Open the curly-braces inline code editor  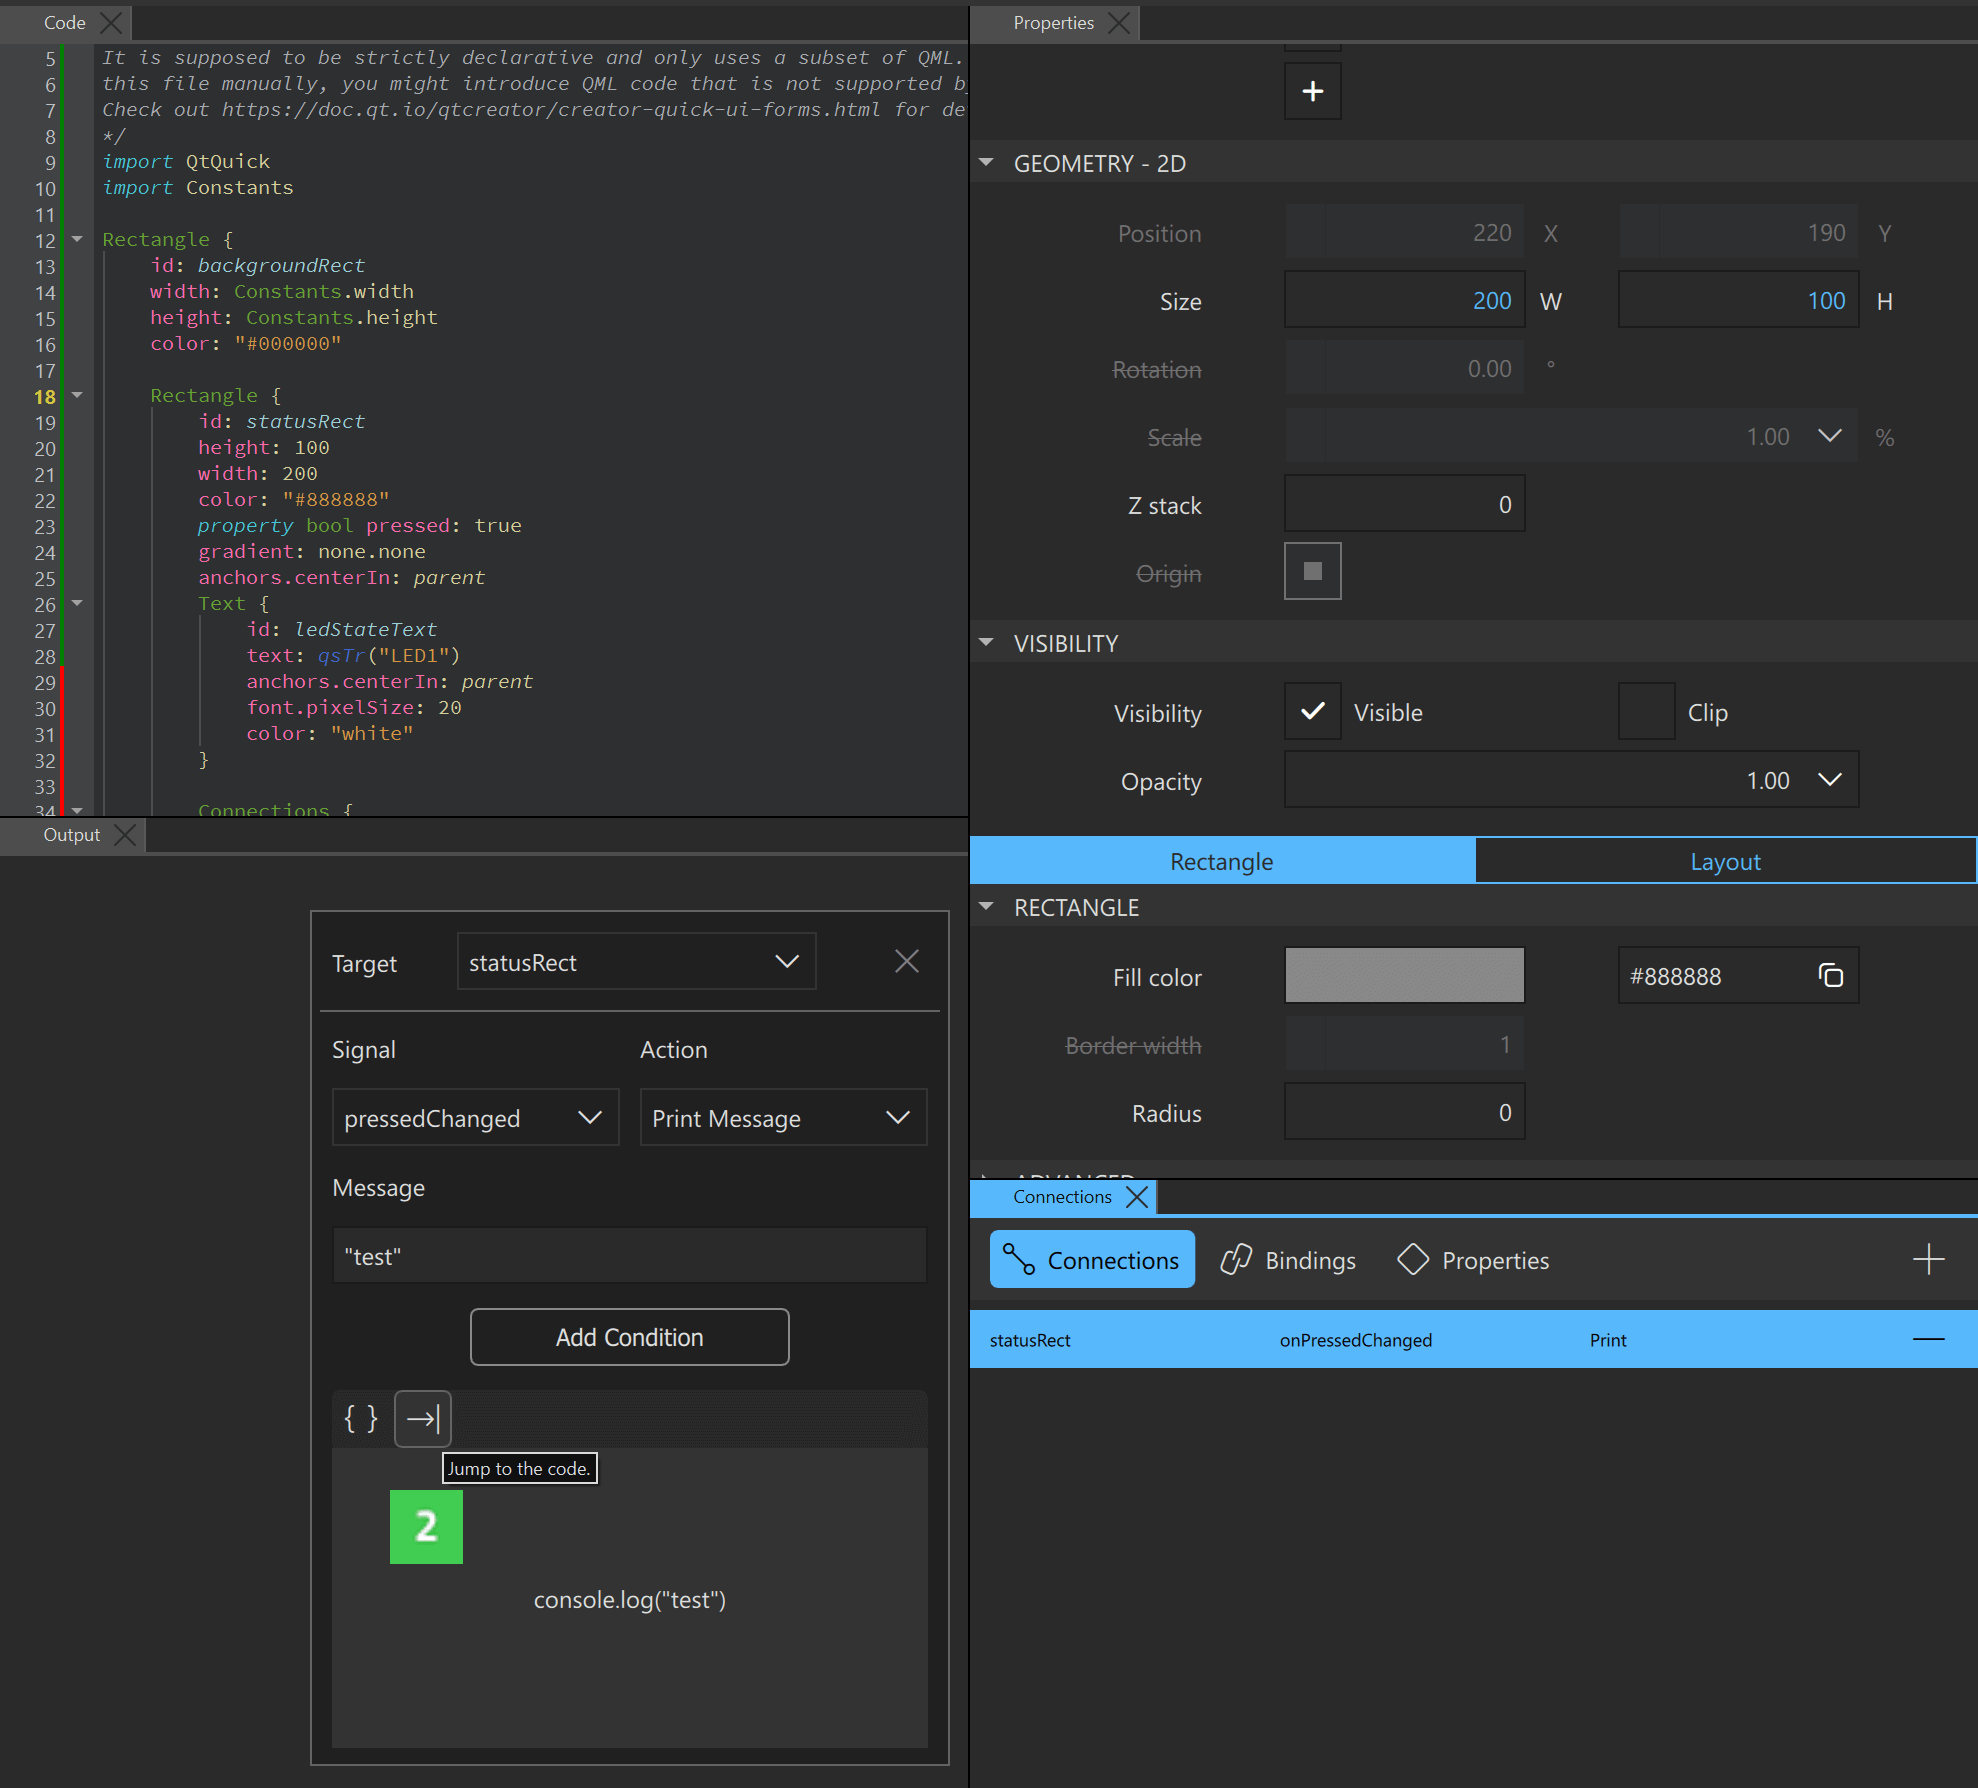[x=361, y=1418]
